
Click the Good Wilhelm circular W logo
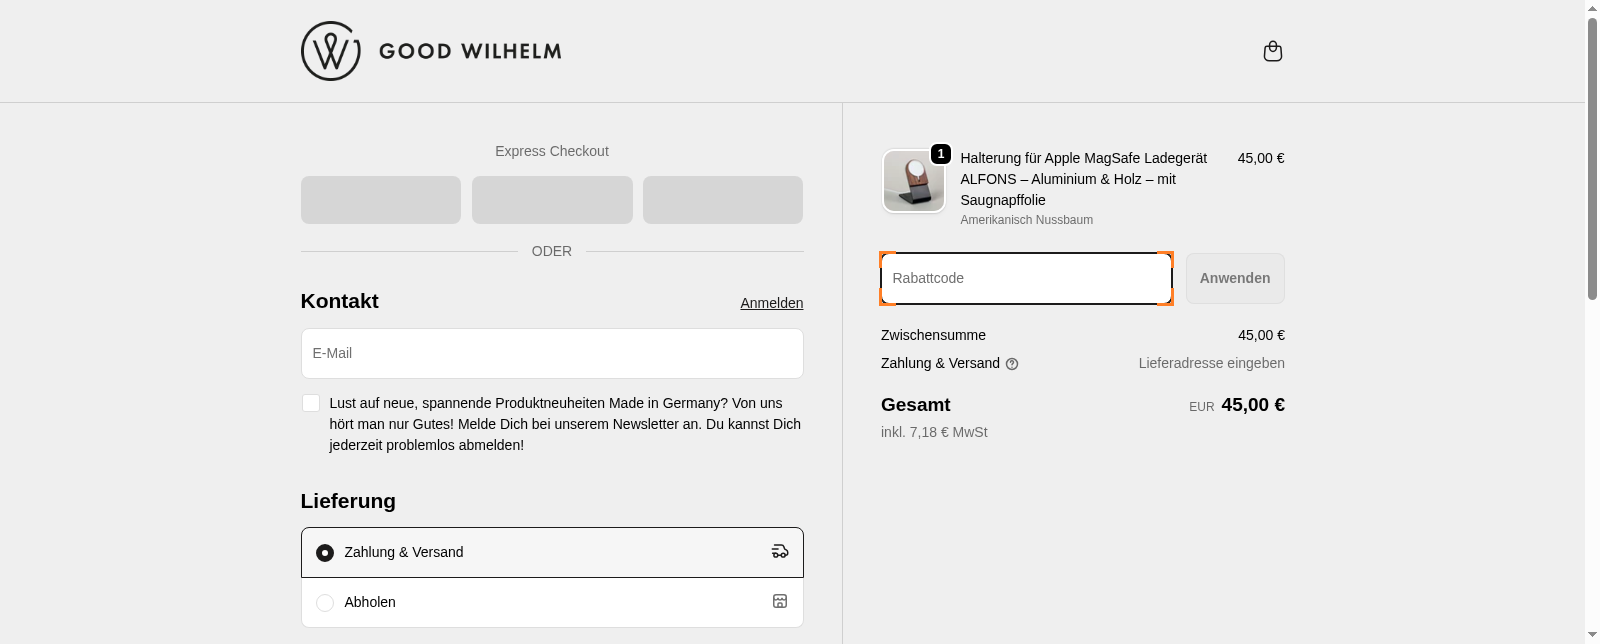point(330,51)
